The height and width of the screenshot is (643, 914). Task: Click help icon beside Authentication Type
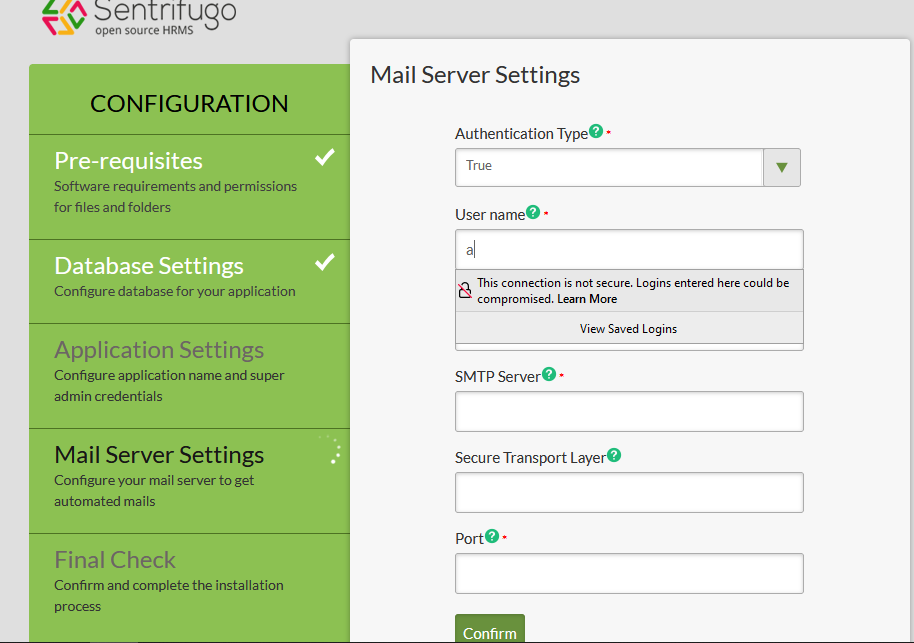click(596, 131)
